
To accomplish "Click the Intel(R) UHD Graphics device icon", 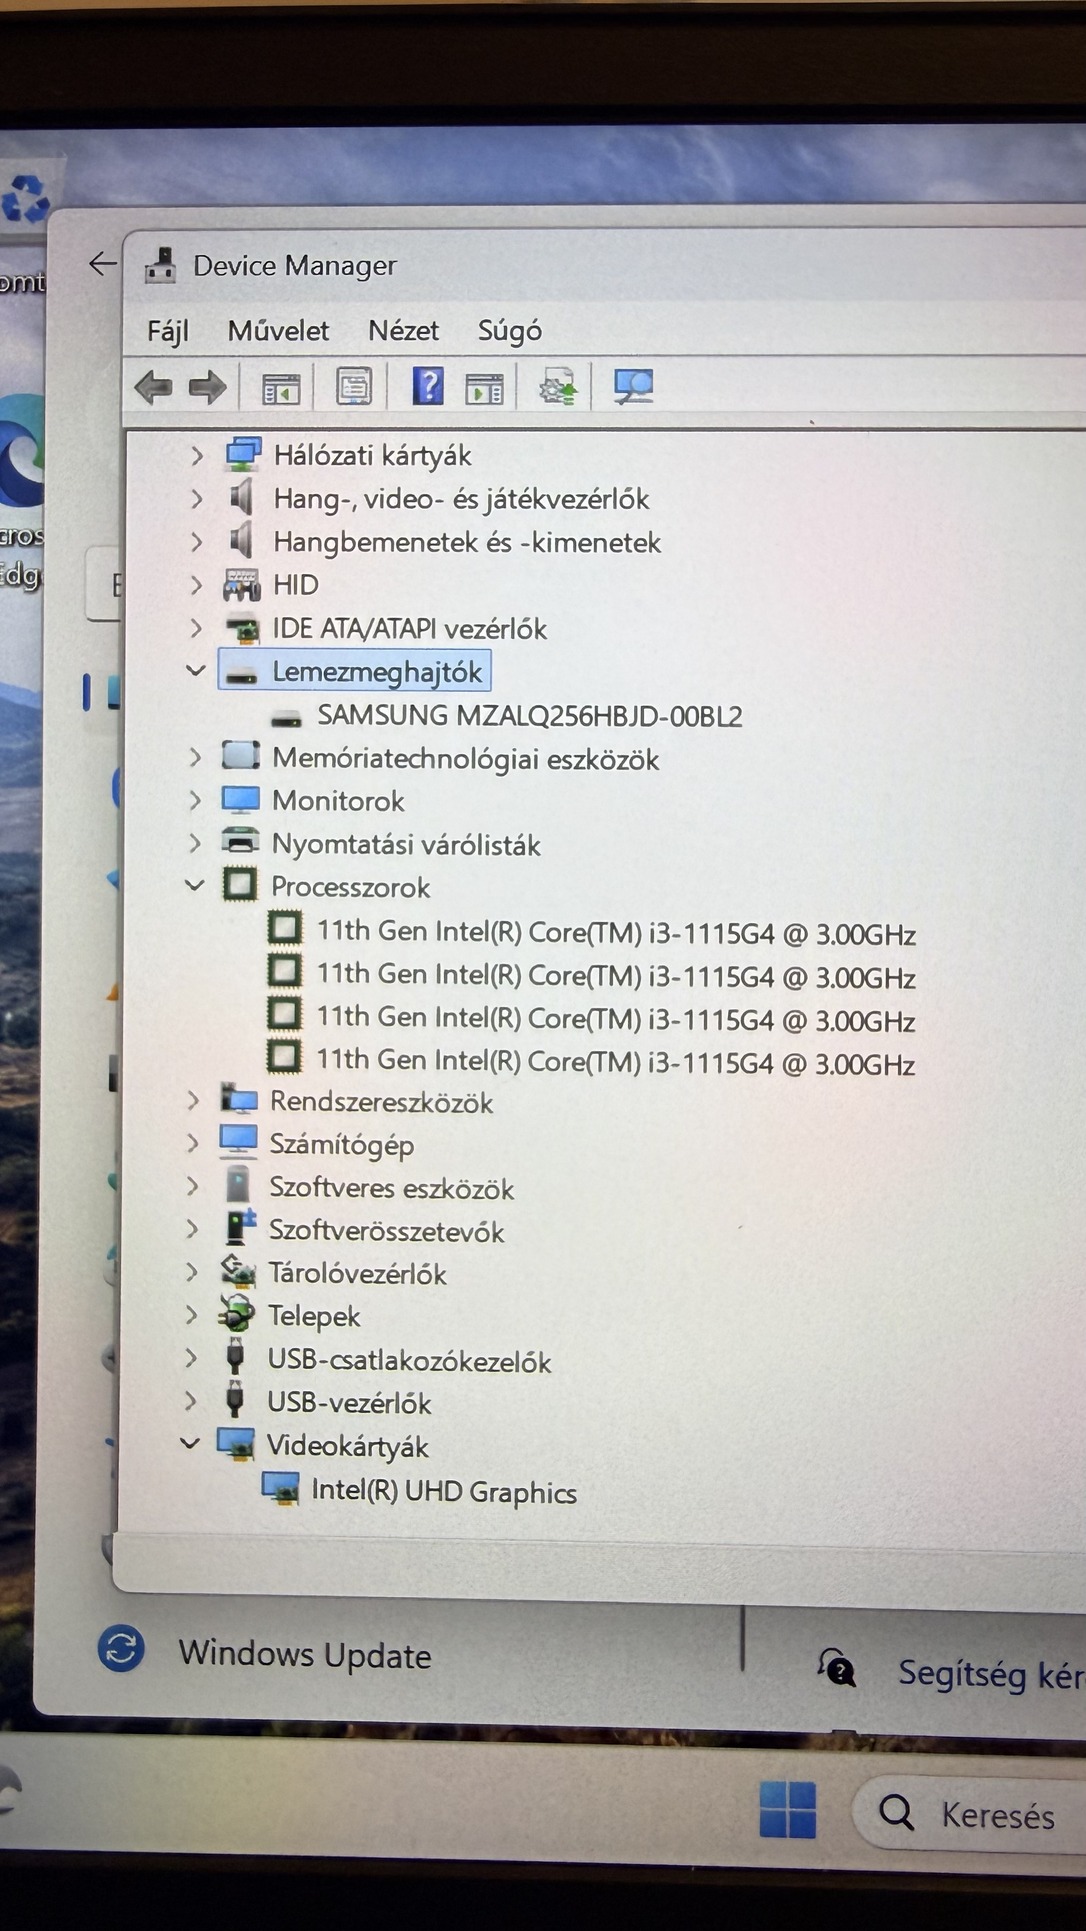I will click(280, 1489).
